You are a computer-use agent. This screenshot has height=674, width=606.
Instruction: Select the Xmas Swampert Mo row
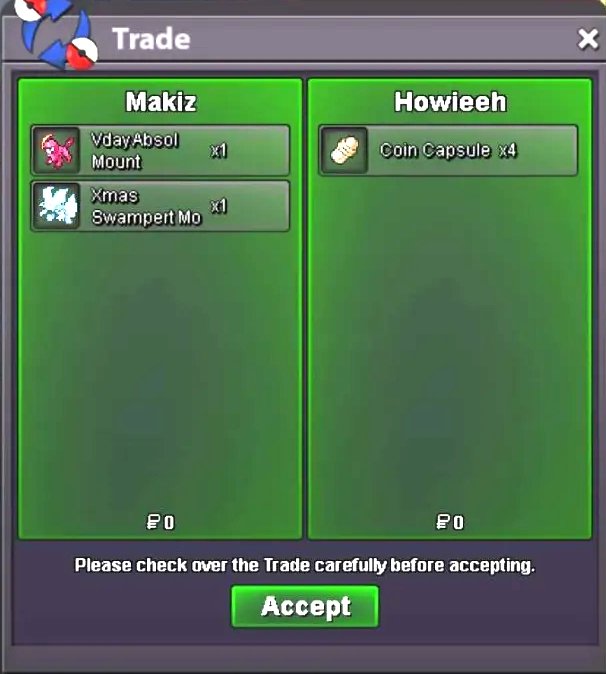(160, 206)
